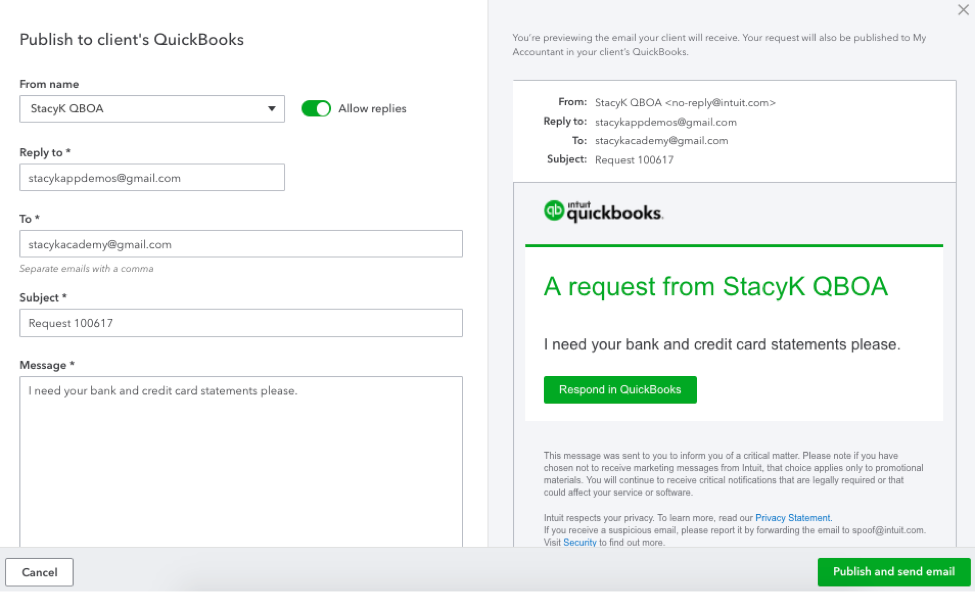Open the From name dropdown arrow
This screenshot has height=592, width=975.
pos(272,109)
